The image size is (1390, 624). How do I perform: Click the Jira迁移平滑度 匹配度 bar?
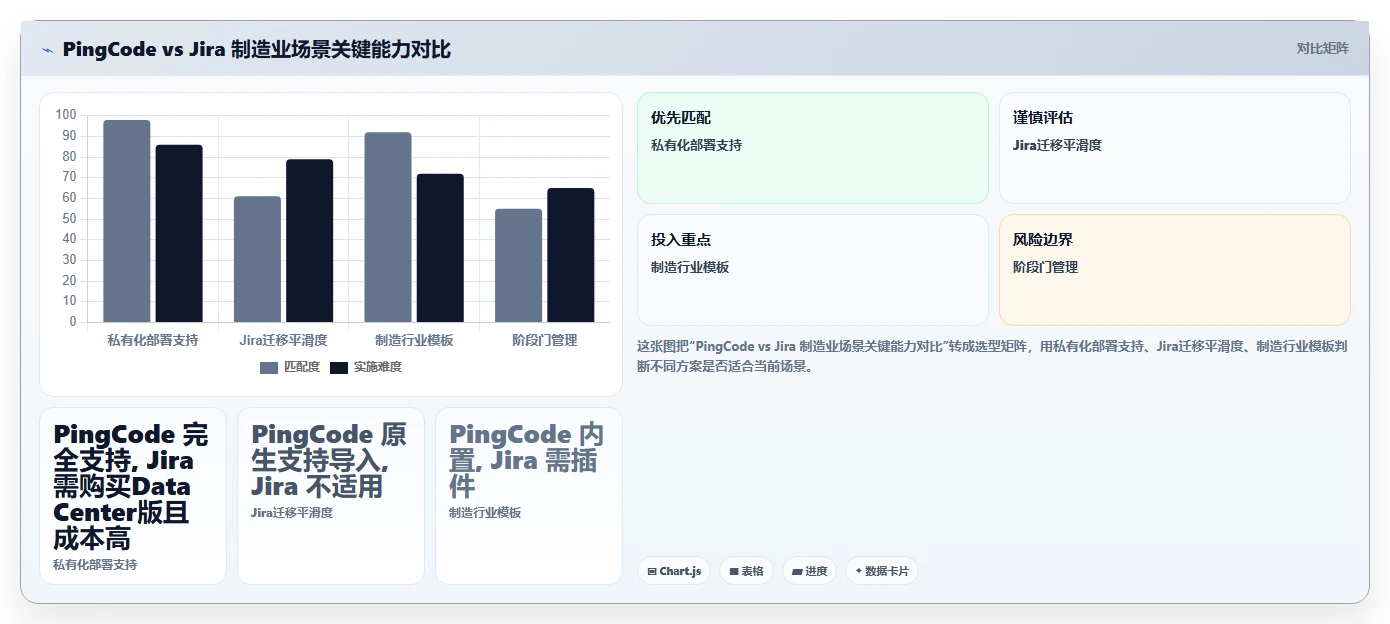[257, 259]
